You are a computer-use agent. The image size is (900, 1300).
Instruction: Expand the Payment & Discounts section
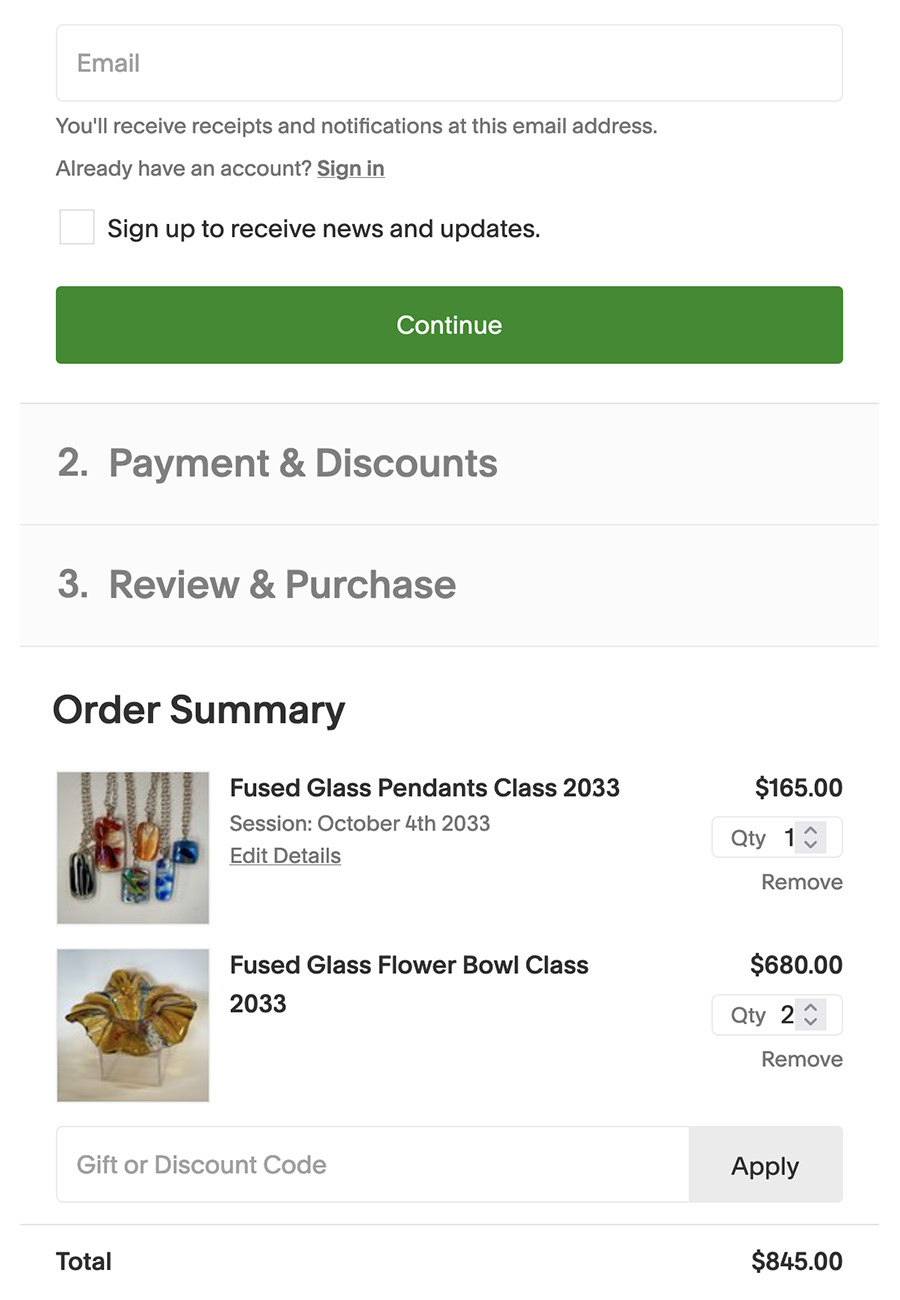[x=449, y=464]
